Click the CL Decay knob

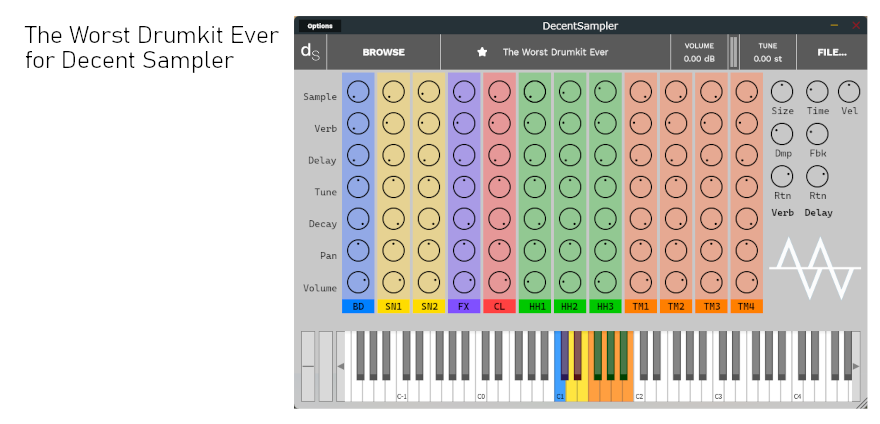(x=499, y=218)
